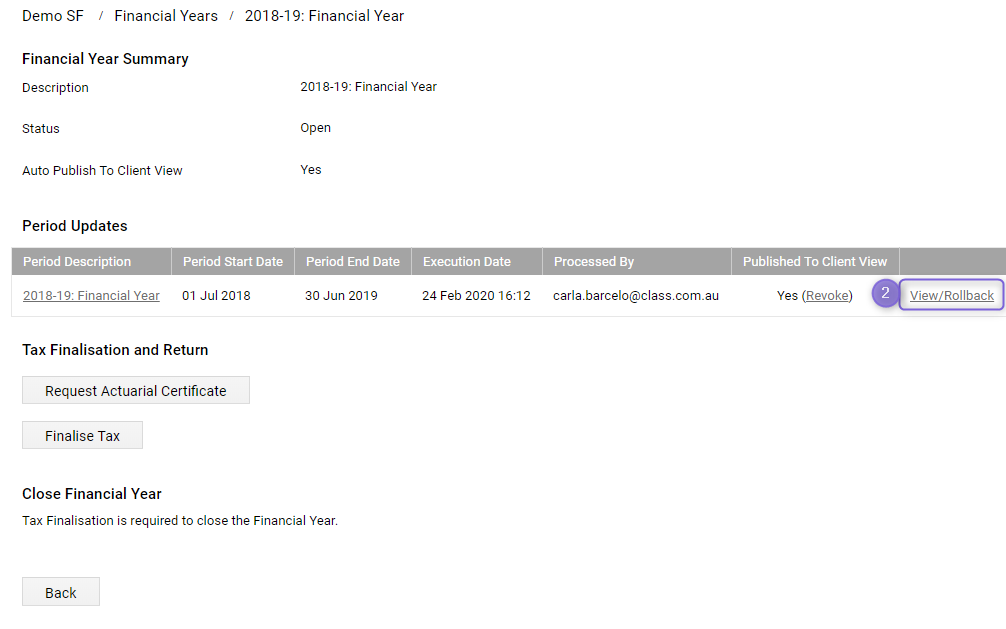The width and height of the screenshot is (1006, 629).
Task: Open the Demo SF breadcrumb
Action: (x=53, y=16)
